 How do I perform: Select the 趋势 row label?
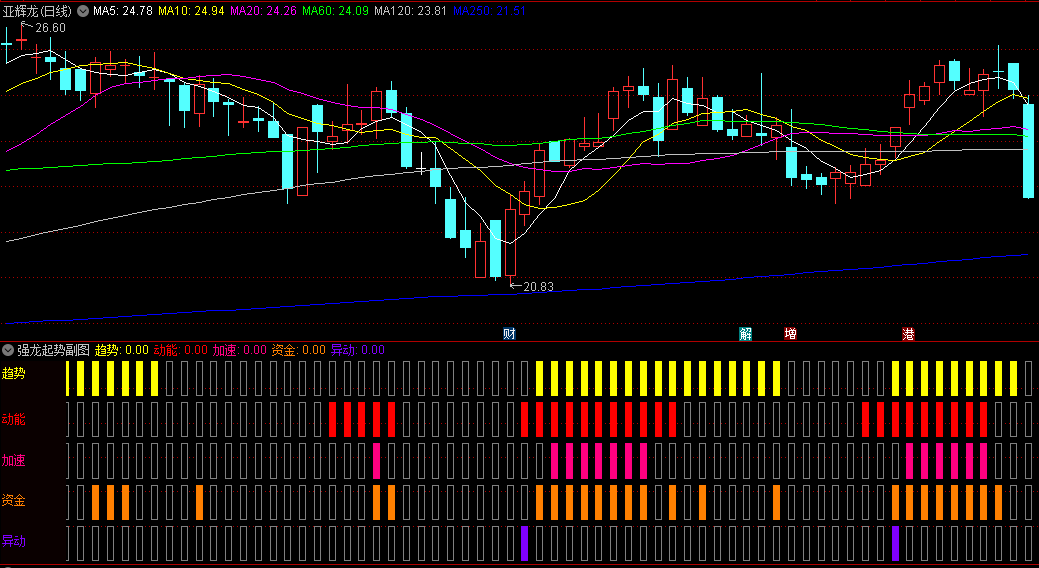pos(13,373)
